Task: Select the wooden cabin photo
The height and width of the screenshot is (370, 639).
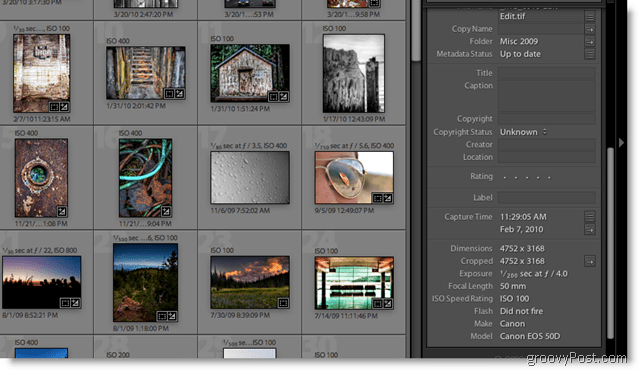Action: [250, 73]
